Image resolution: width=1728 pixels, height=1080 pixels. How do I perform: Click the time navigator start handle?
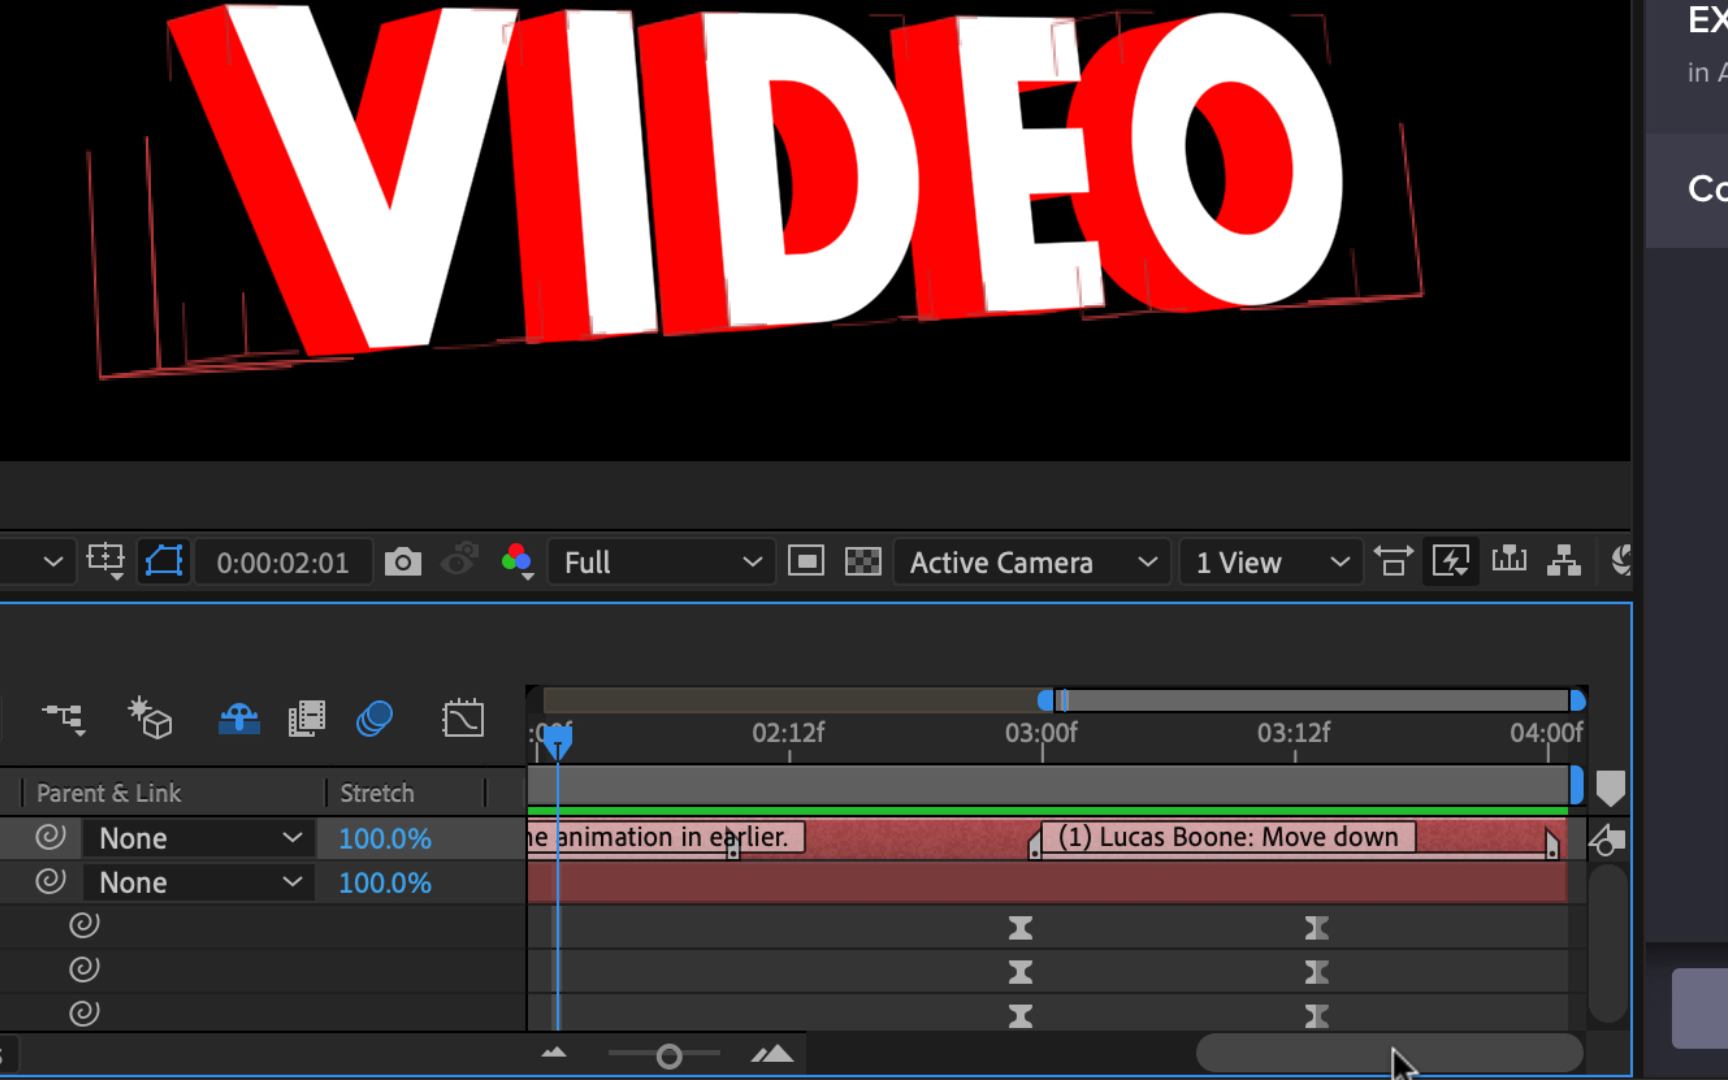pyautogui.click(x=1045, y=700)
